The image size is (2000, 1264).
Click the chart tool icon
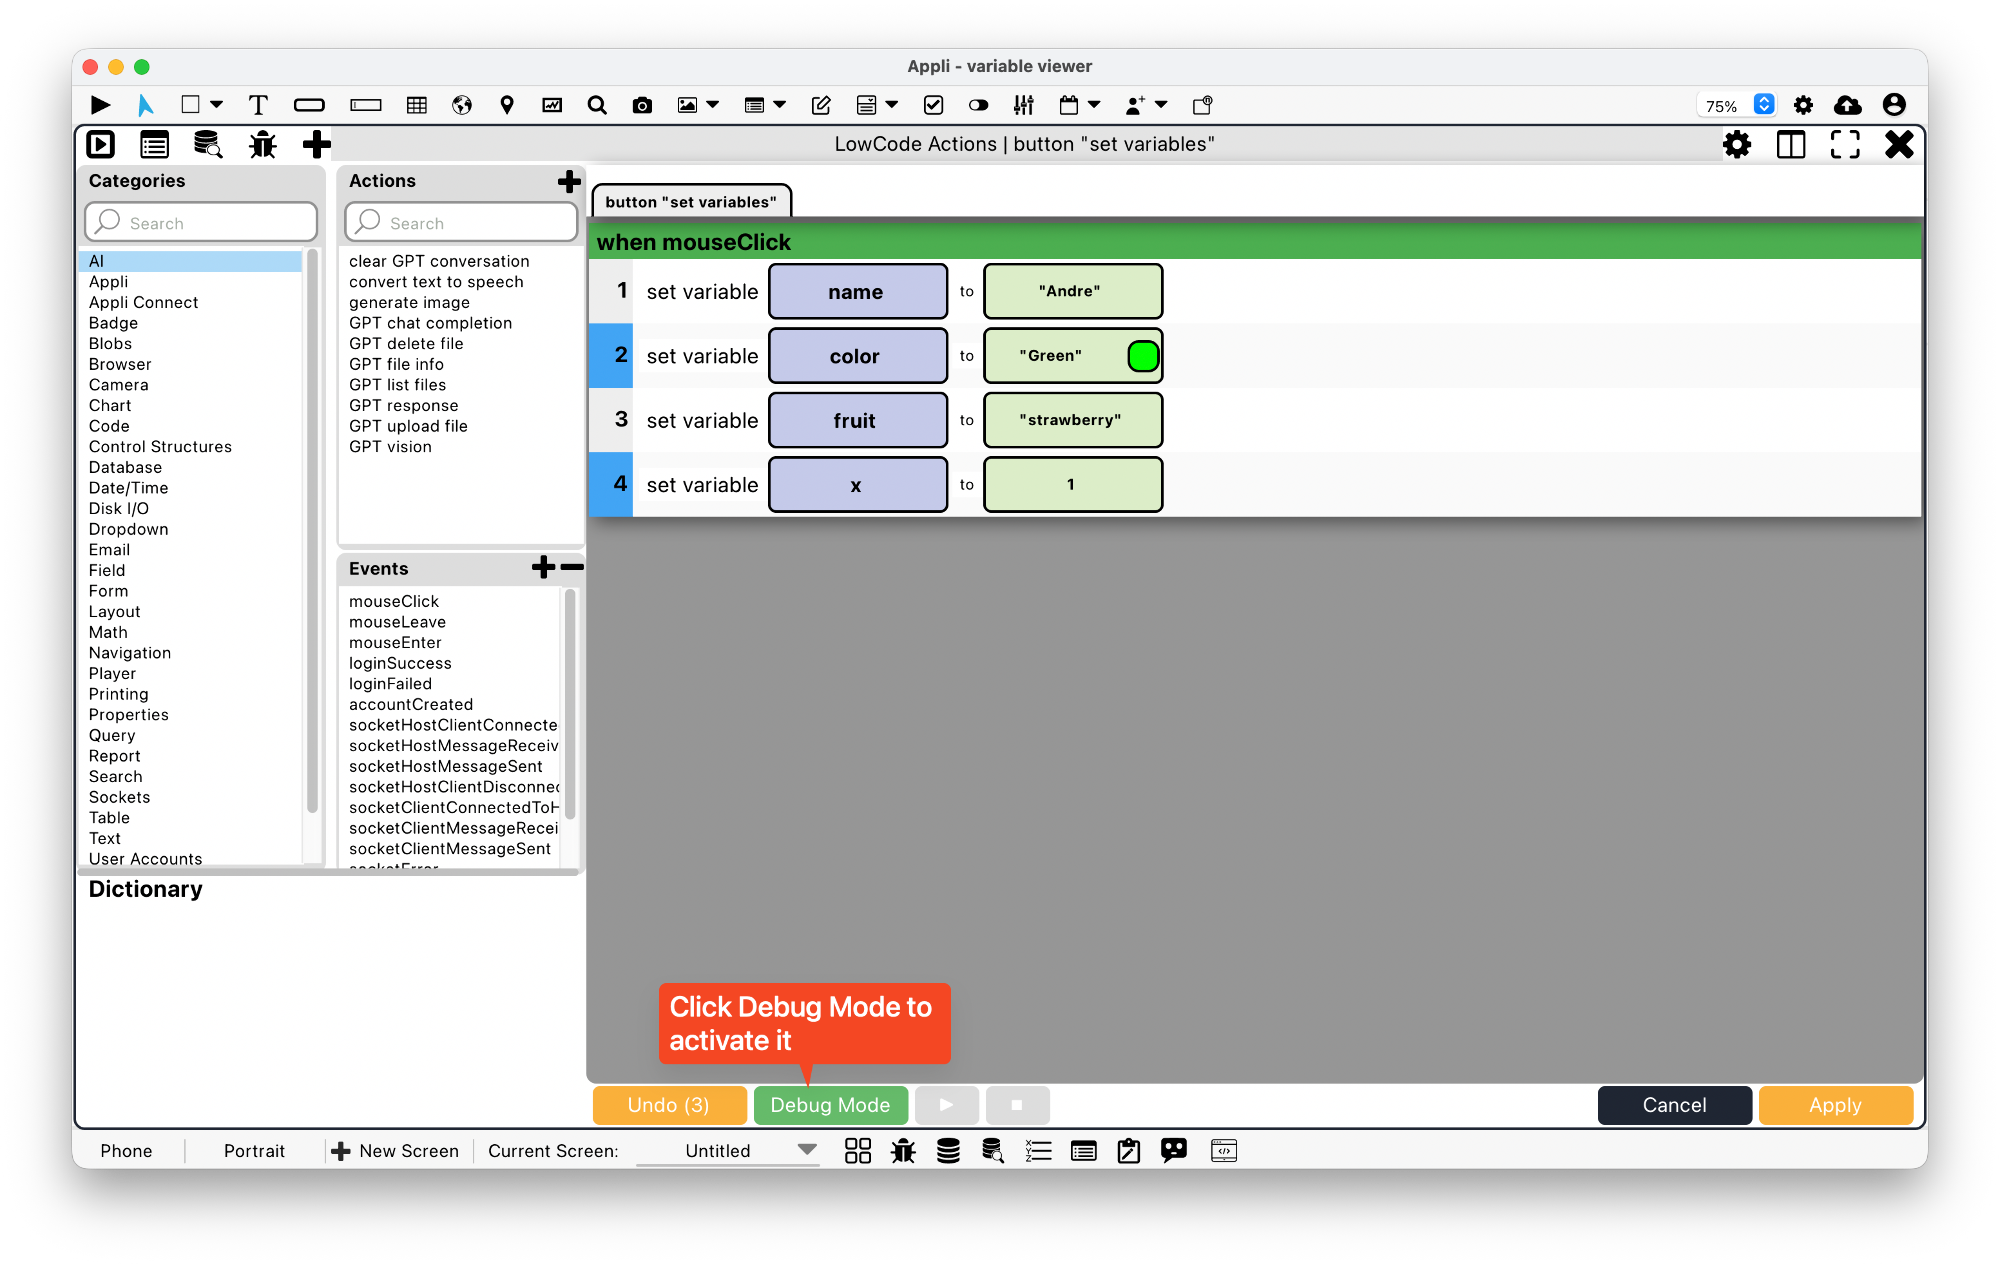[552, 105]
